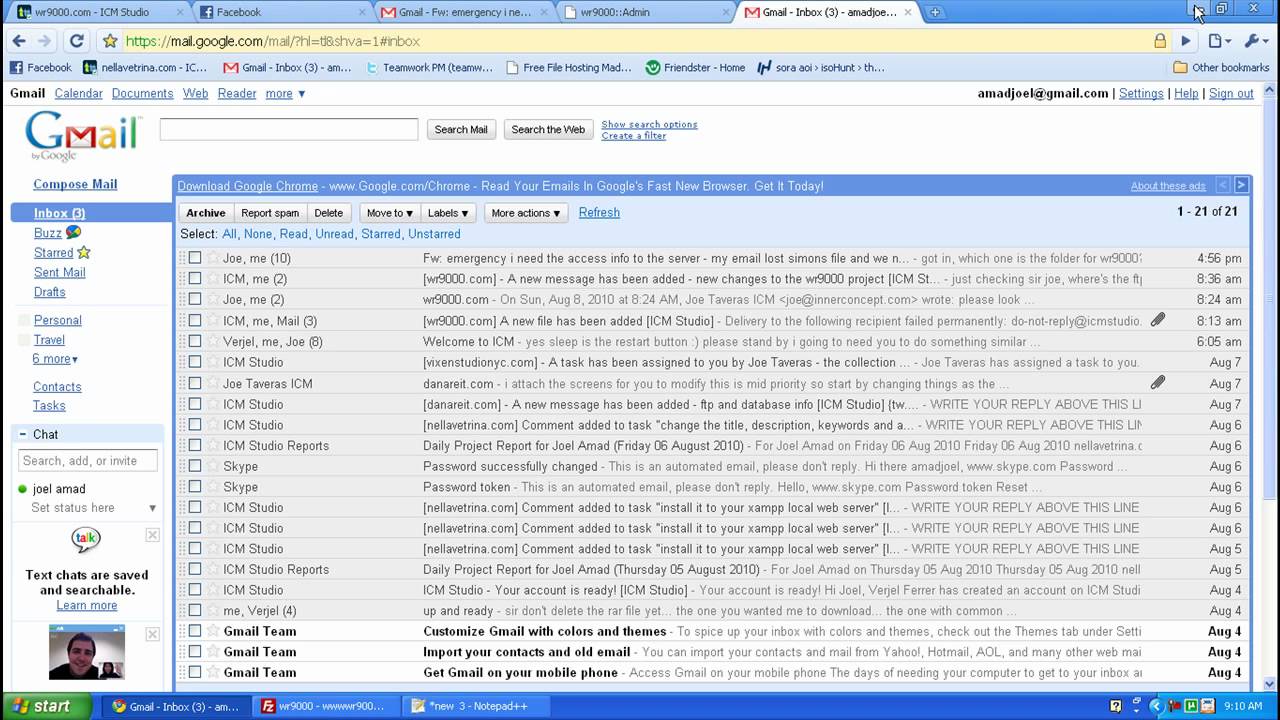The image size is (1280, 720).
Task: Tick checkbox for Joe Taveras ICM email
Action: click(195, 383)
